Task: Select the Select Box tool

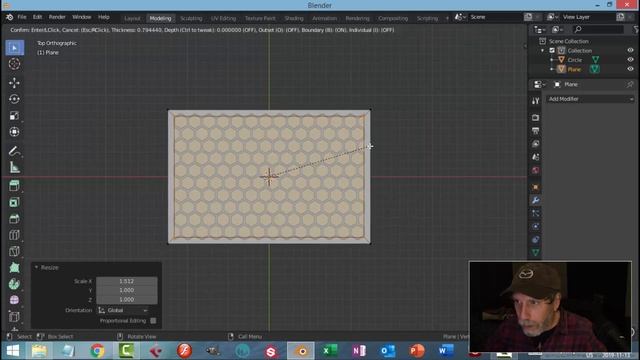Action: (x=14, y=48)
